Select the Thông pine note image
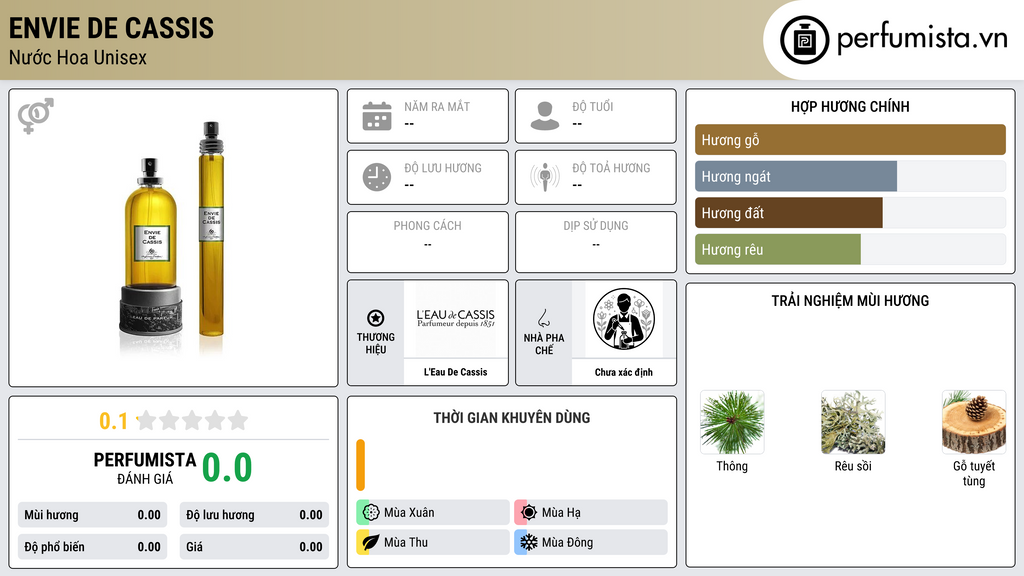 point(732,422)
